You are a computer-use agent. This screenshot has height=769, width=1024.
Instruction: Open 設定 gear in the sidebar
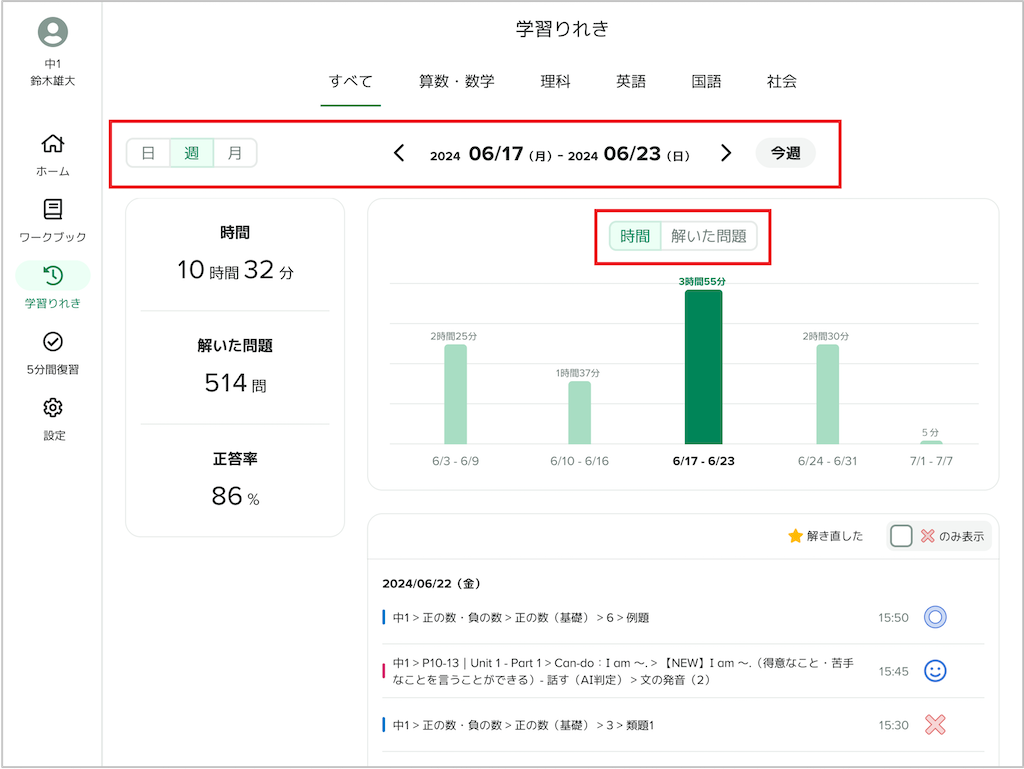53,419
